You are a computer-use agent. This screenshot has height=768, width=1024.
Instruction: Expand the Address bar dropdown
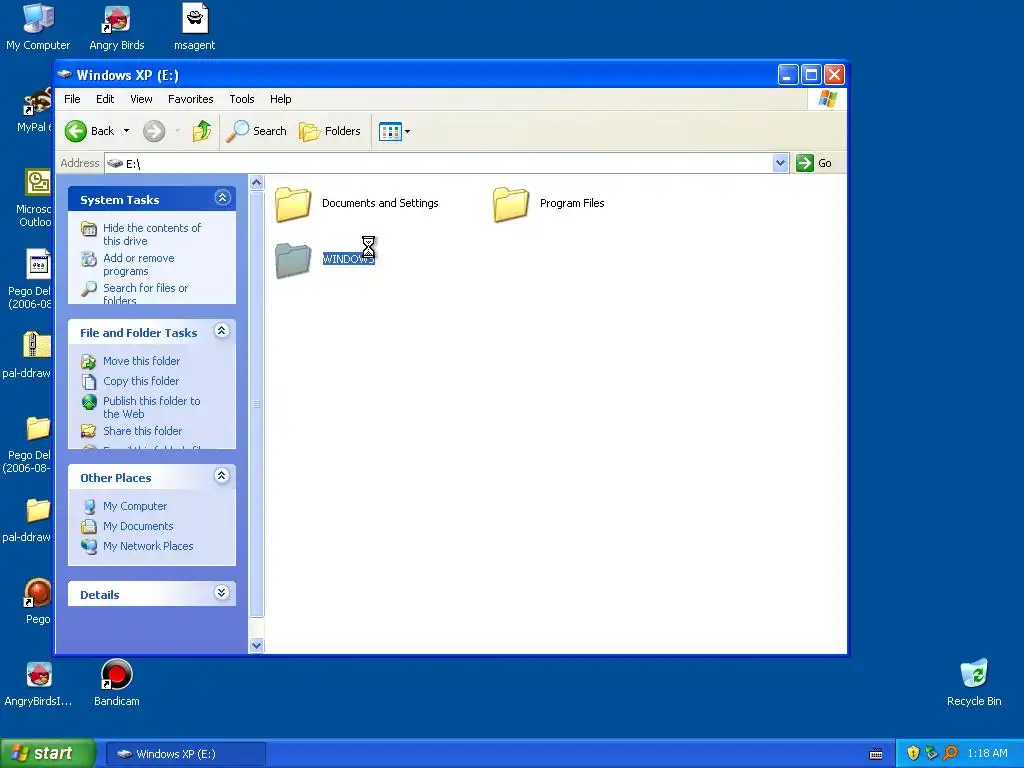click(780, 163)
